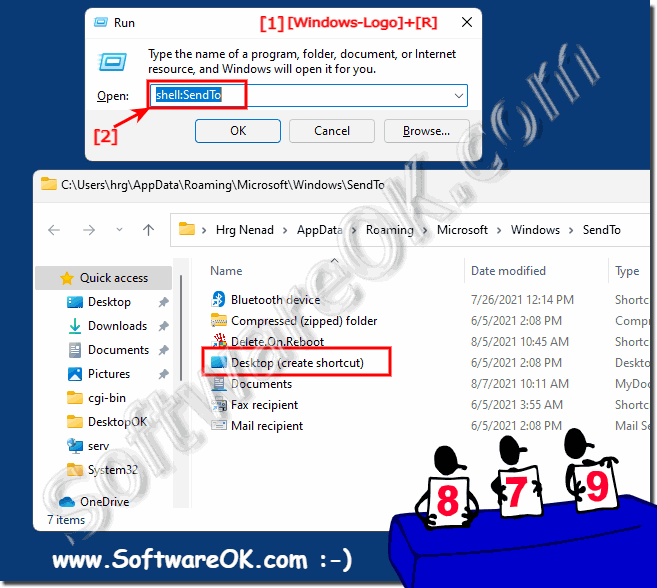
Task: Open serv in navigation pane
Action: pyautogui.click(x=98, y=446)
